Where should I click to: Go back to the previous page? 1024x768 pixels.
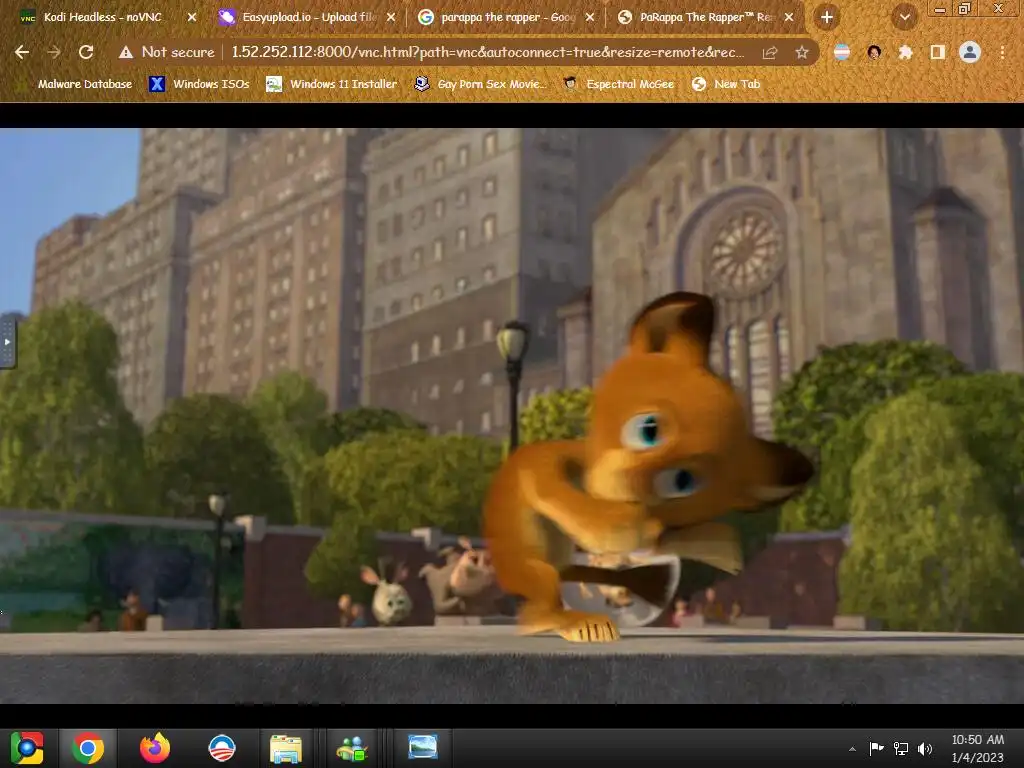pos(22,52)
